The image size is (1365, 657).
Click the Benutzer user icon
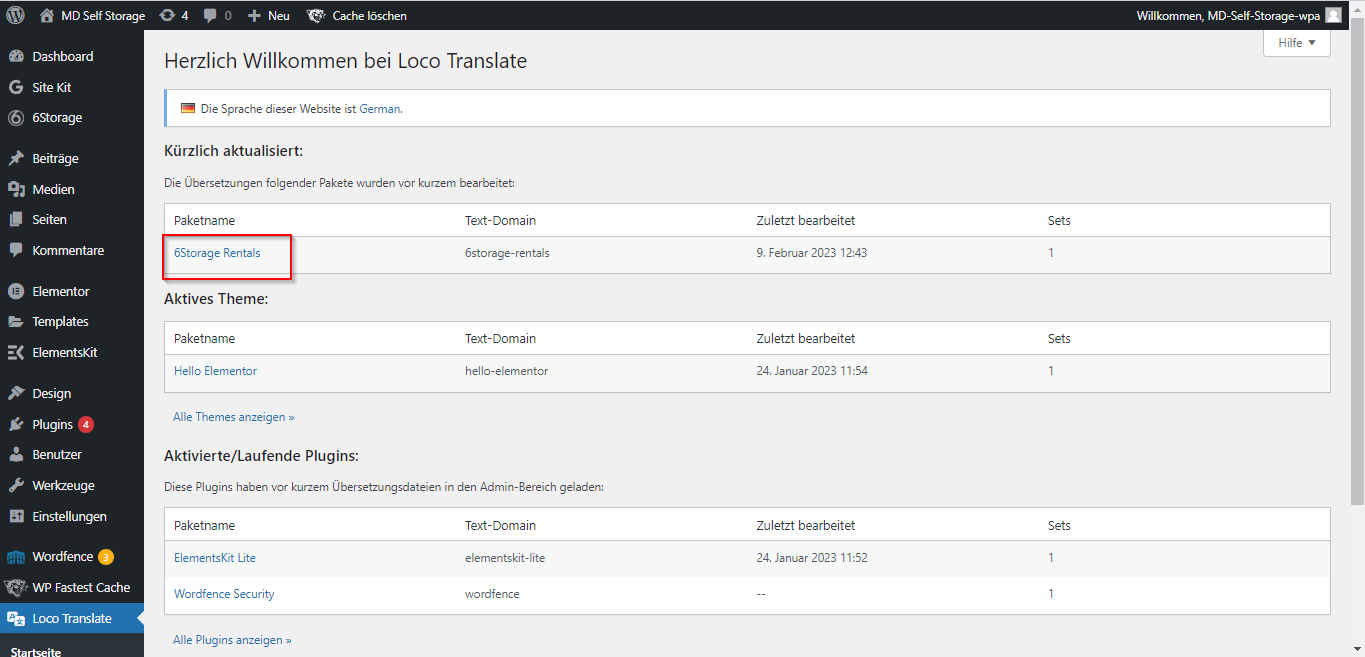click(x=16, y=454)
